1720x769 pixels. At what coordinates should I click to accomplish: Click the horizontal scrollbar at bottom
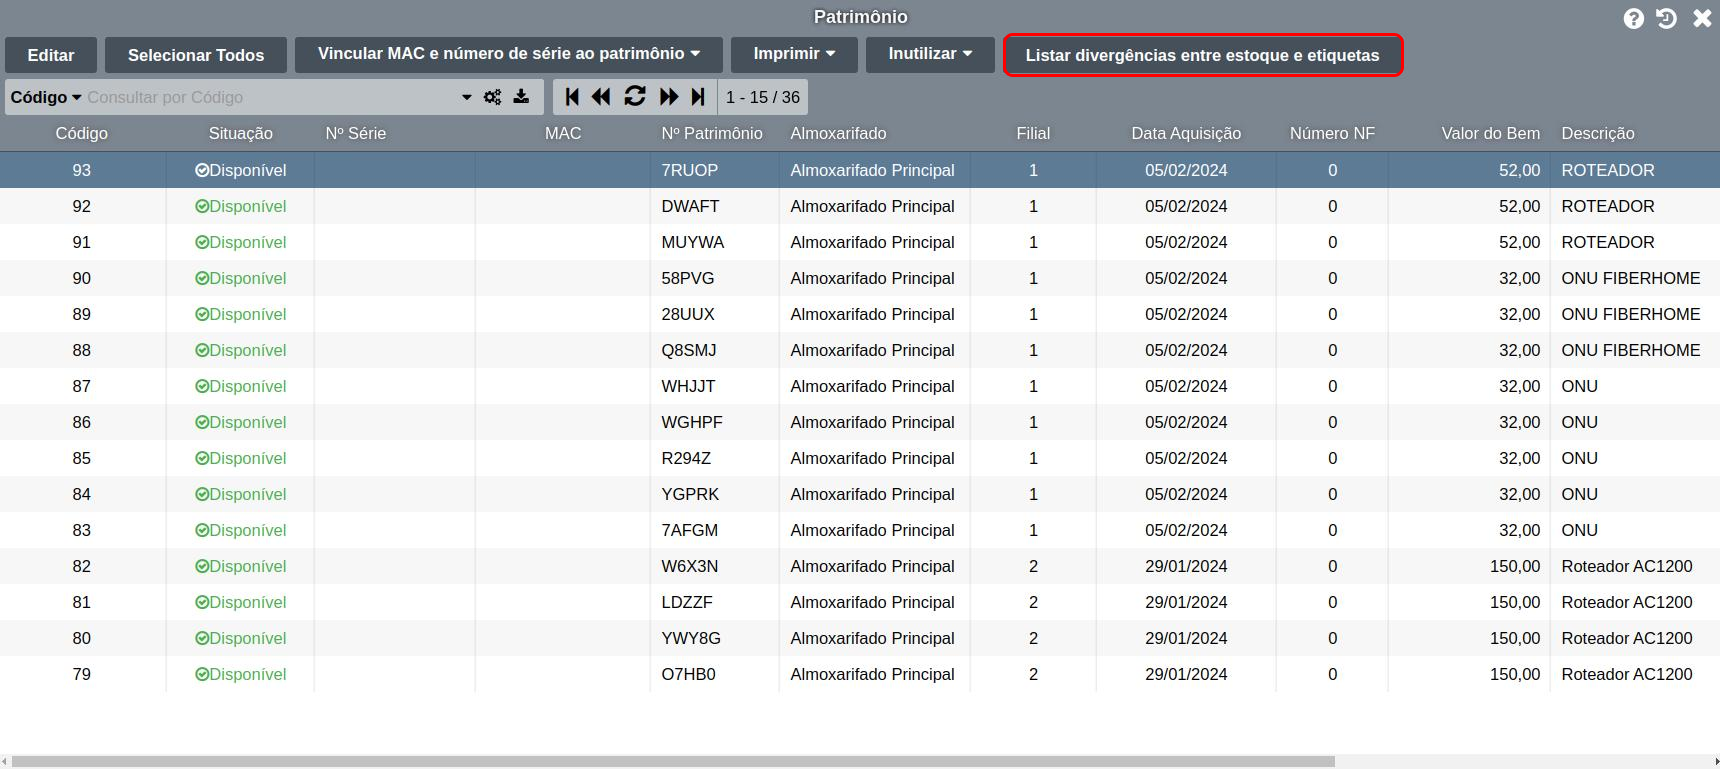click(673, 762)
